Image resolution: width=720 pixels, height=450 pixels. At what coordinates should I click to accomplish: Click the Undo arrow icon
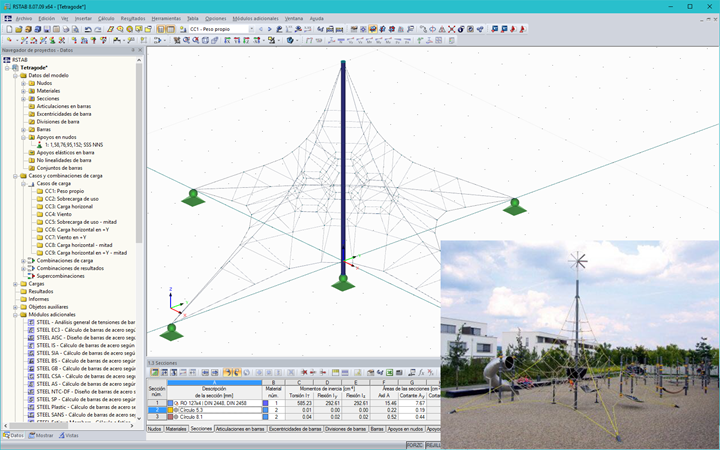point(88,29)
